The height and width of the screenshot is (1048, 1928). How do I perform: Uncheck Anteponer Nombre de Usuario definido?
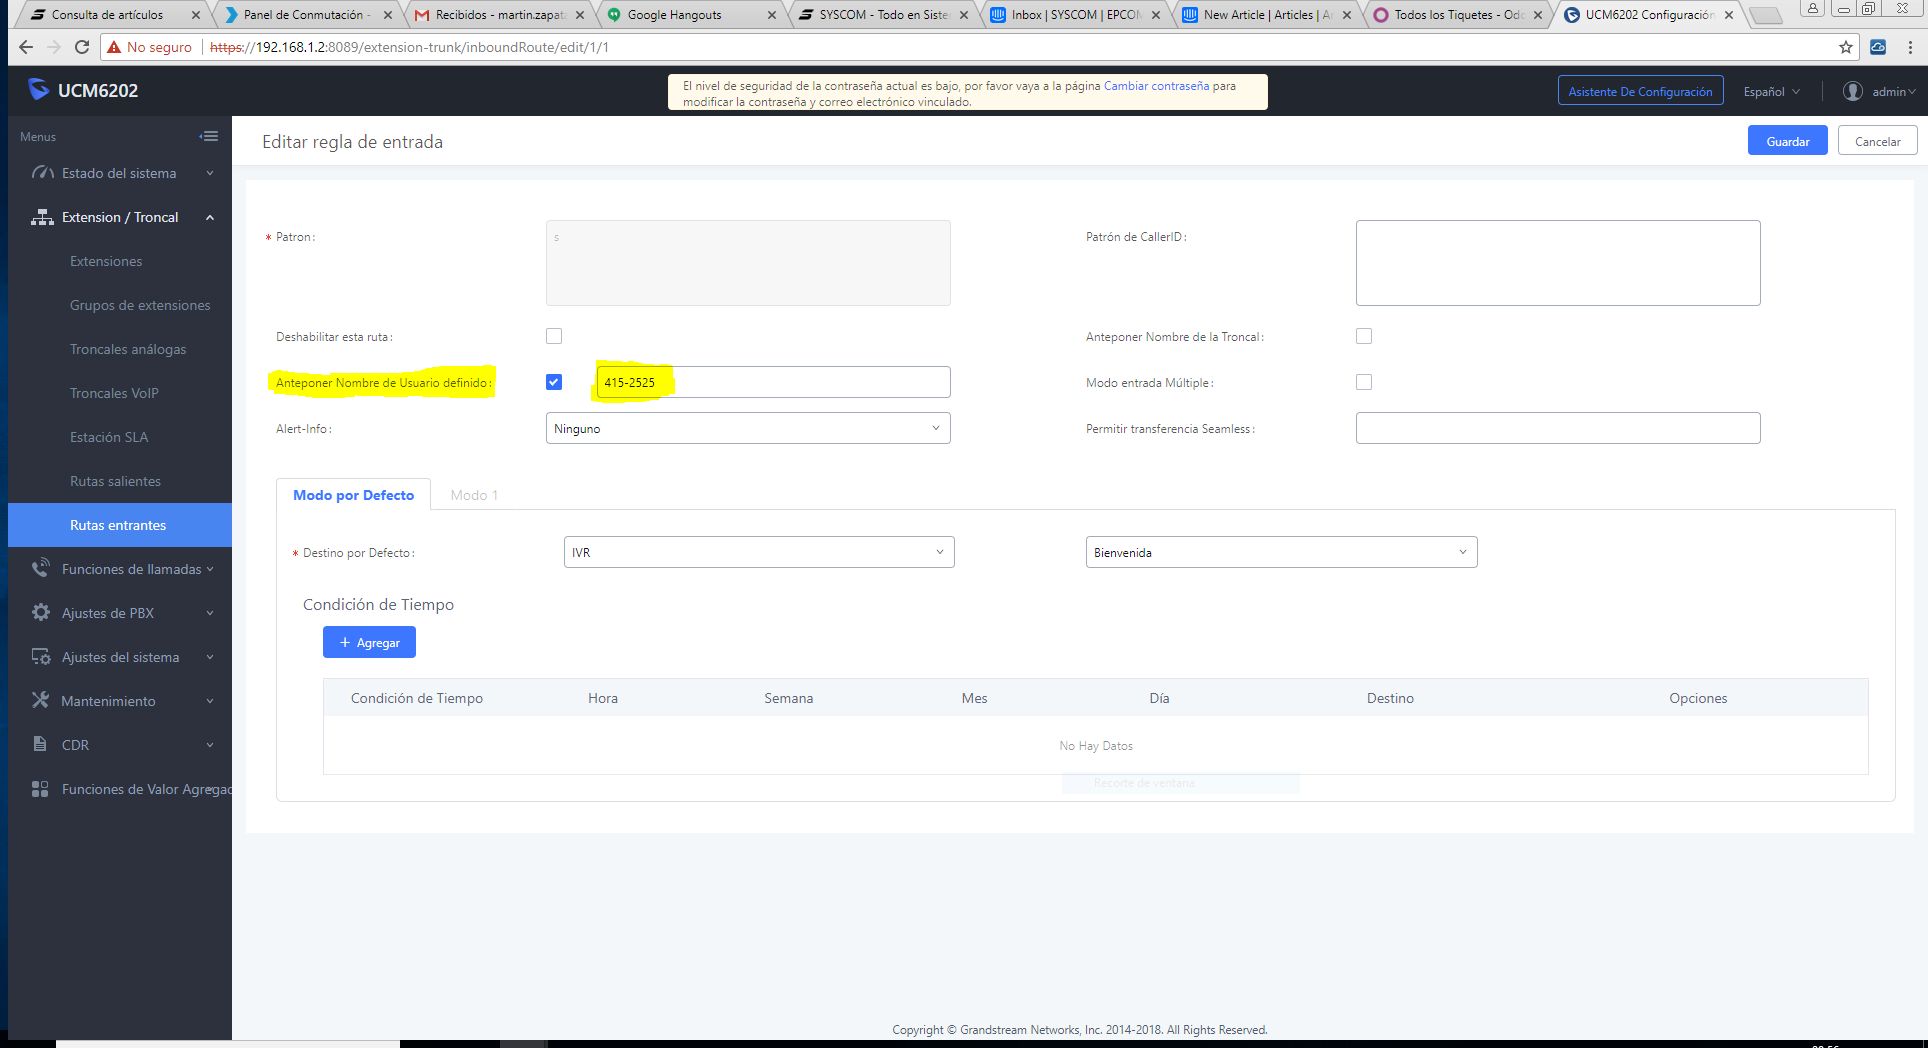[554, 382]
